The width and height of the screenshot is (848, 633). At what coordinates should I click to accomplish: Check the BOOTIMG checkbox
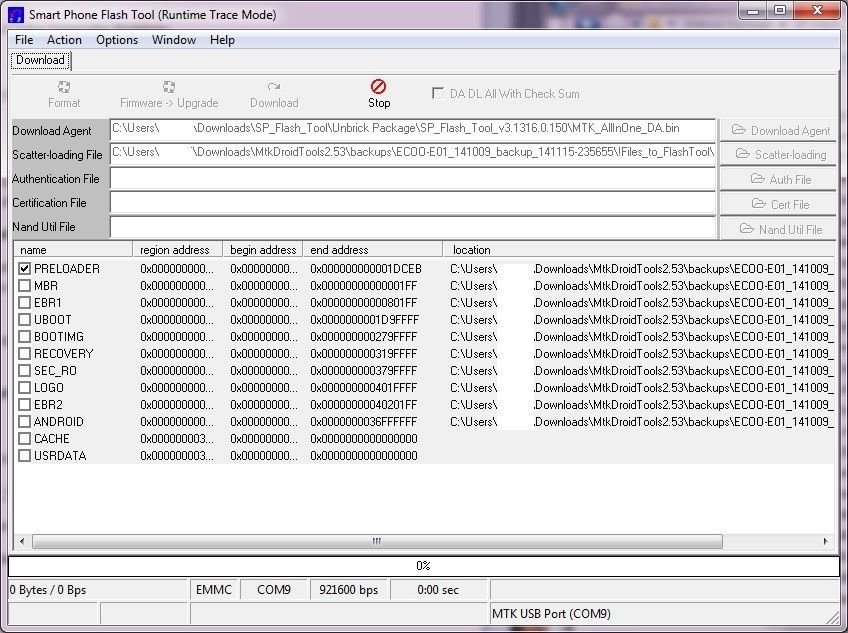[x=24, y=337]
